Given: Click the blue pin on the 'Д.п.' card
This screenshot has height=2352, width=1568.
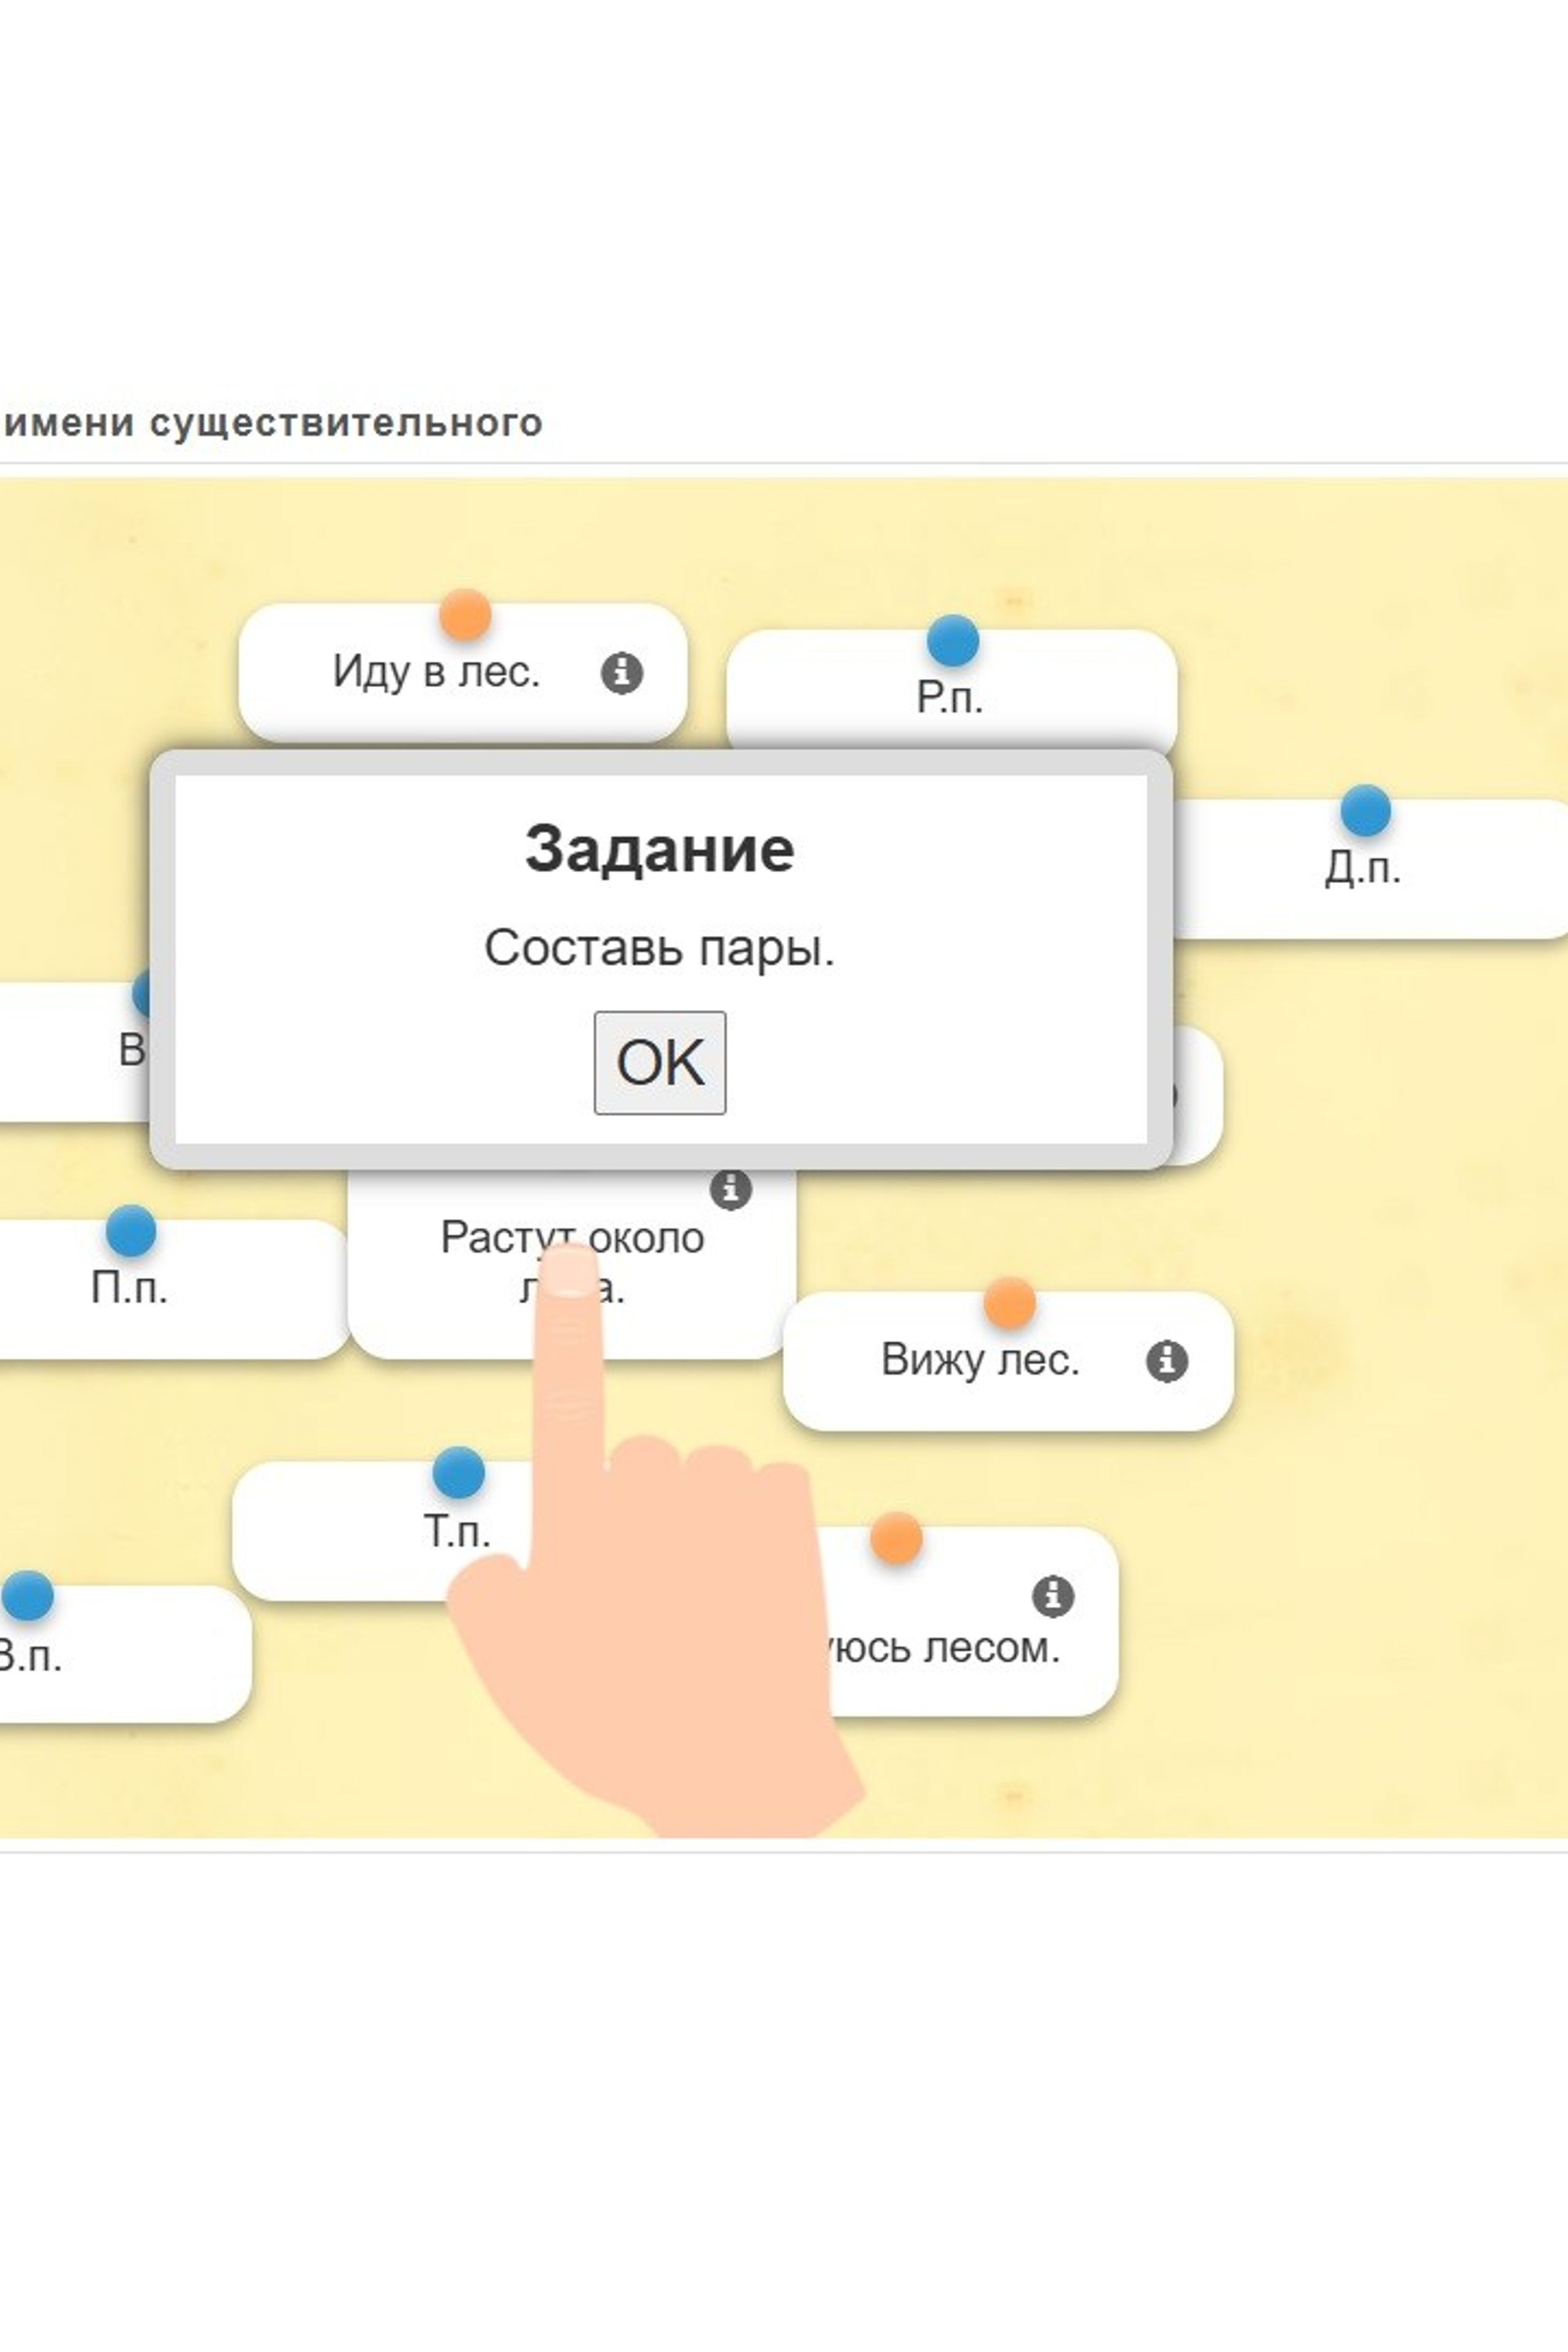Looking at the screenshot, I should click(1365, 810).
